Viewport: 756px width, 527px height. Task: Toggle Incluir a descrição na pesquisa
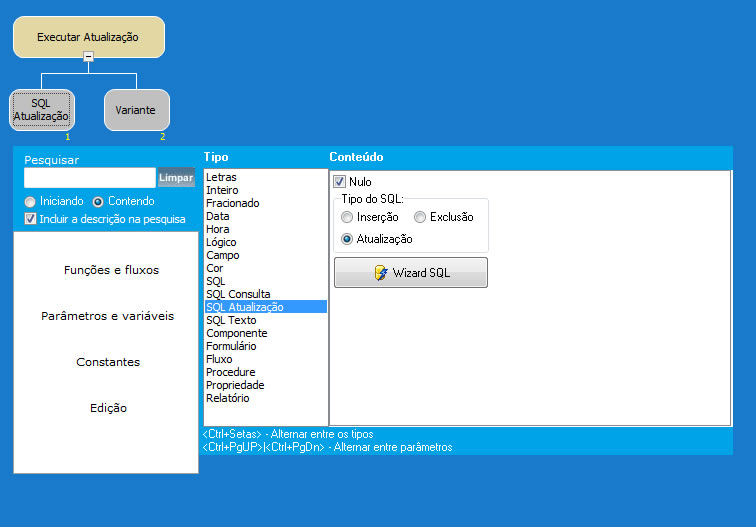click(30, 218)
